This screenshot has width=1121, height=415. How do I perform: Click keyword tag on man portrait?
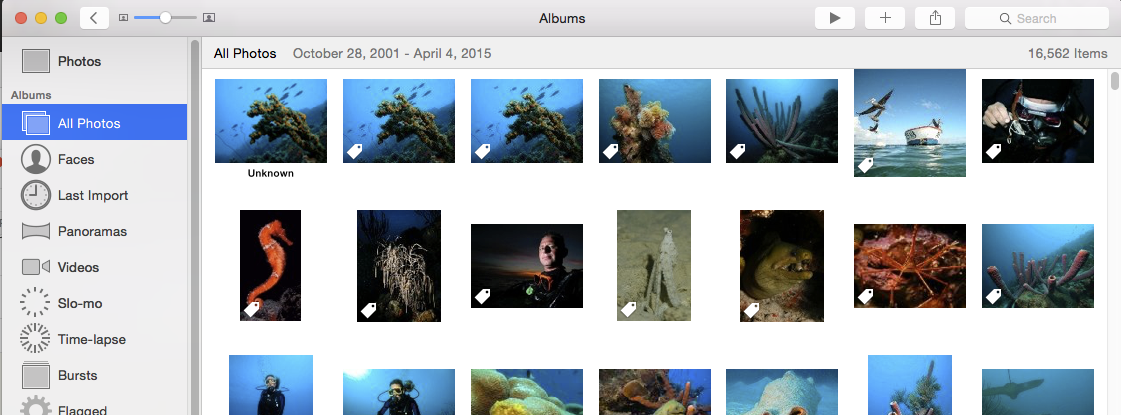click(x=483, y=296)
